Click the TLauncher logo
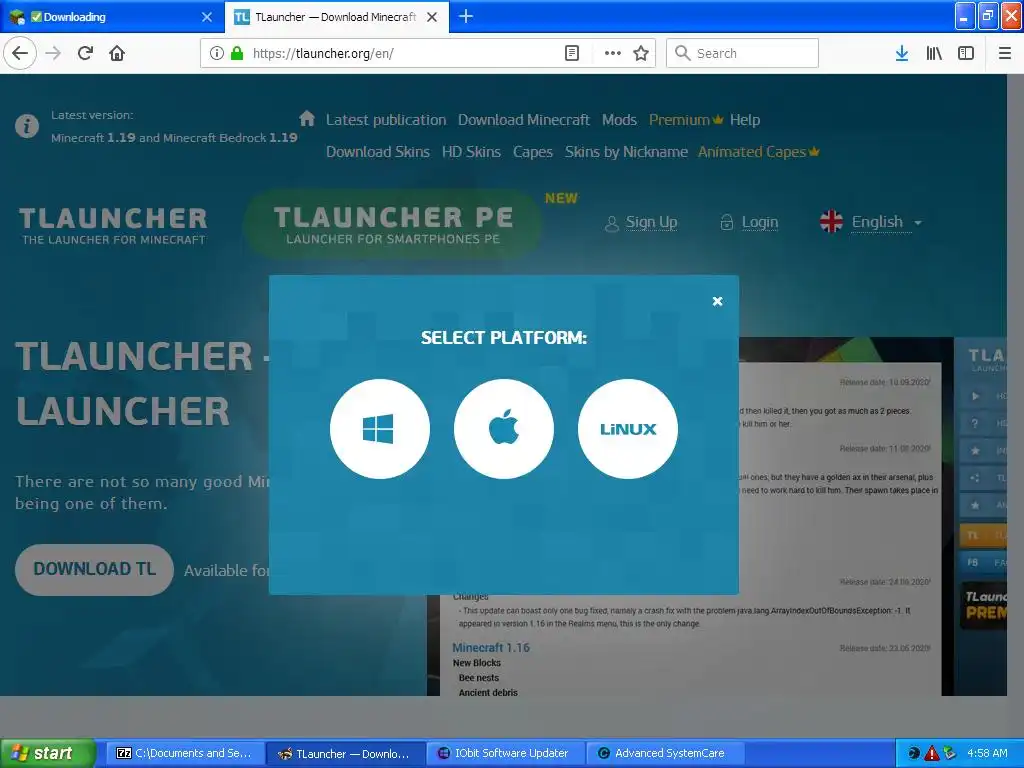This screenshot has height=768, width=1024. 113,226
